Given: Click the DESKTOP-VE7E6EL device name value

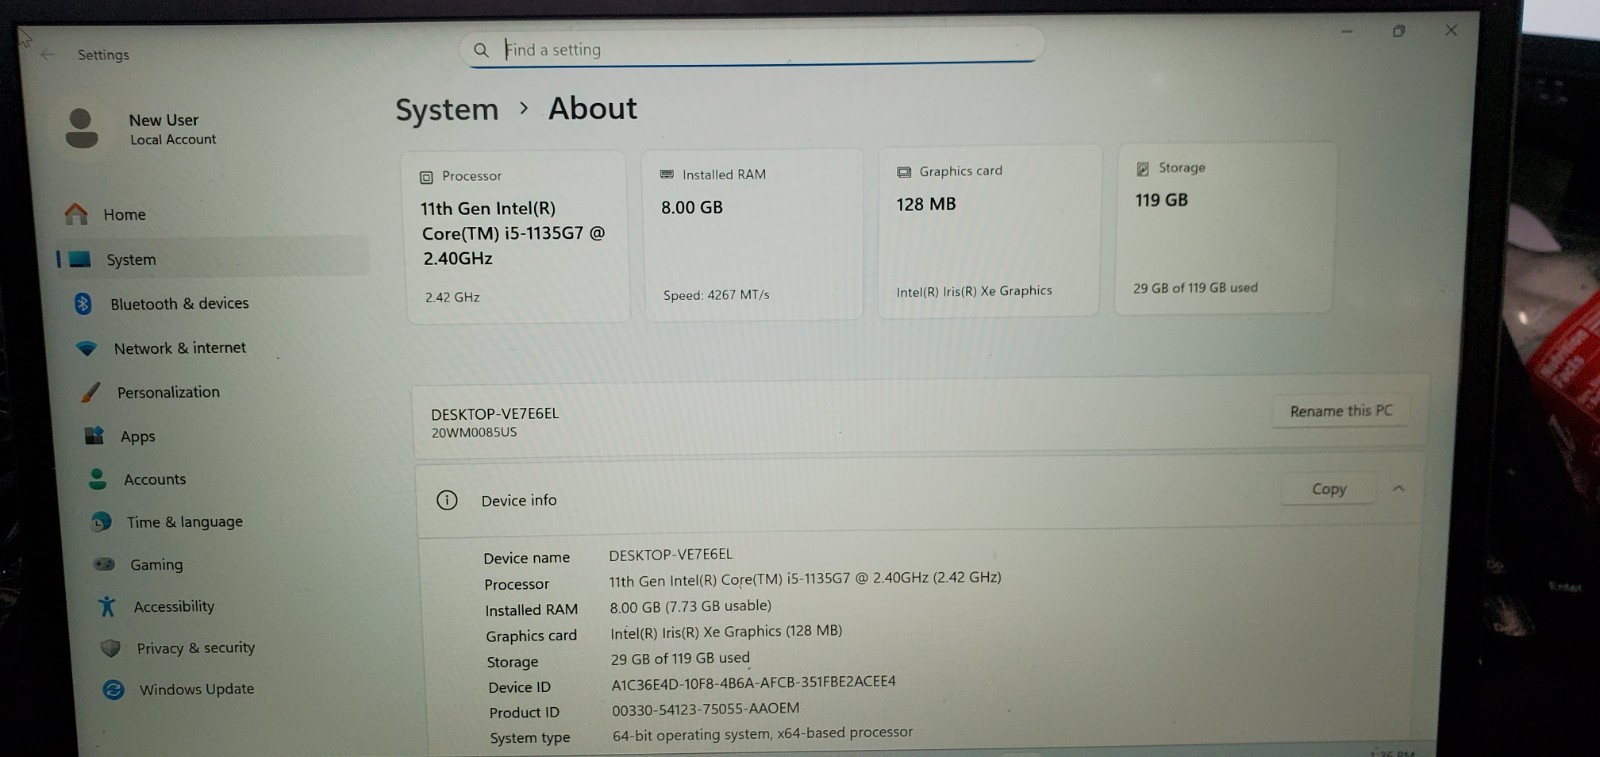Looking at the screenshot, I should (671, 554).
